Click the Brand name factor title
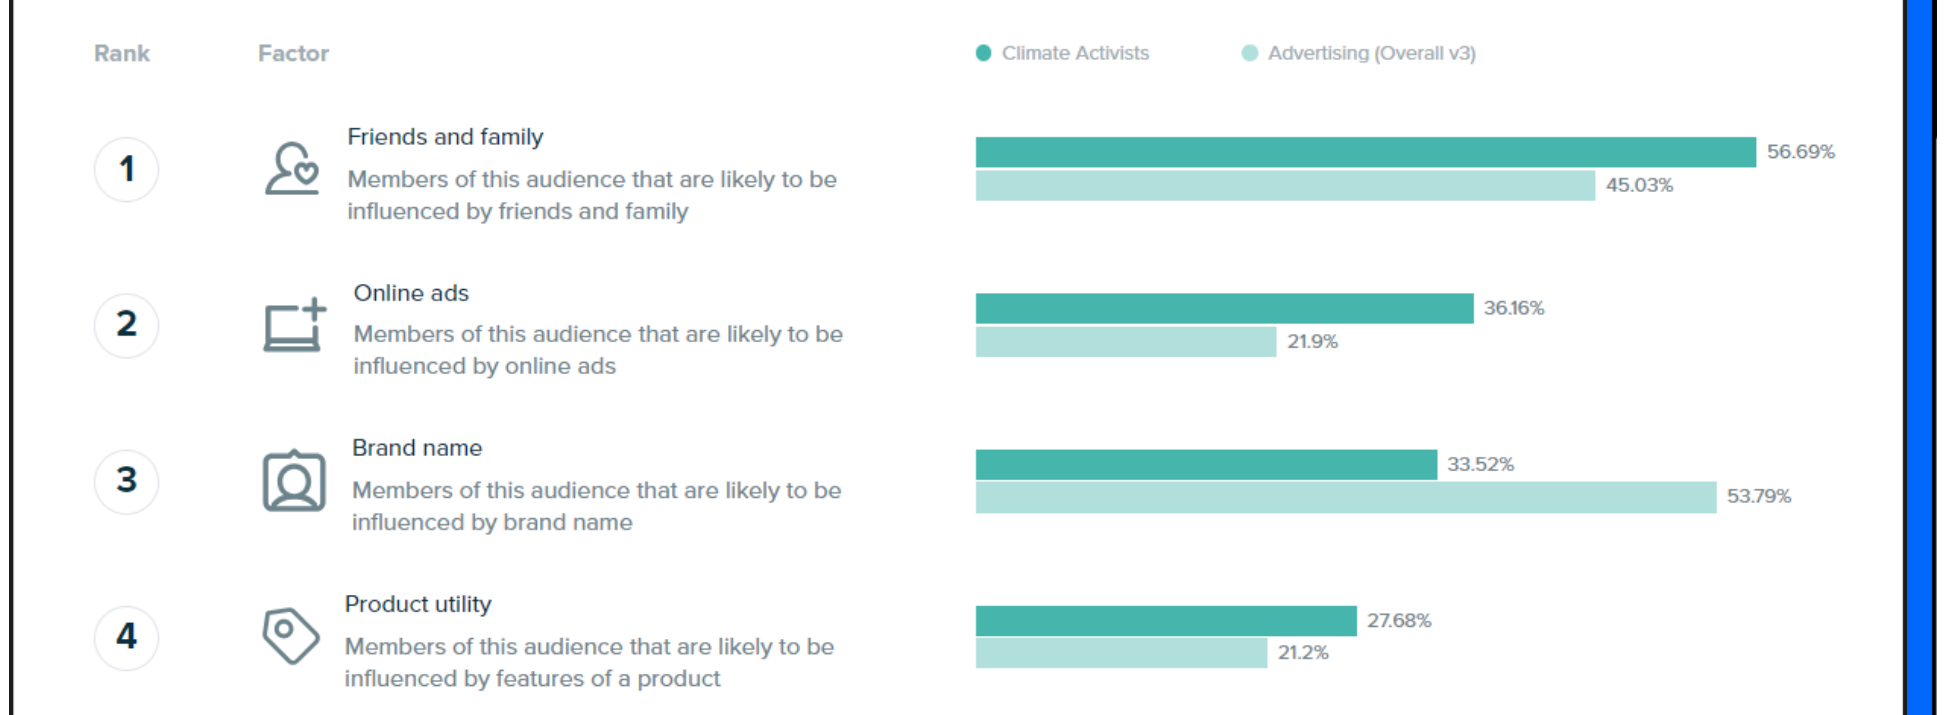Image resolution: width=1946 pixels, height=715 pixels. 417,448
